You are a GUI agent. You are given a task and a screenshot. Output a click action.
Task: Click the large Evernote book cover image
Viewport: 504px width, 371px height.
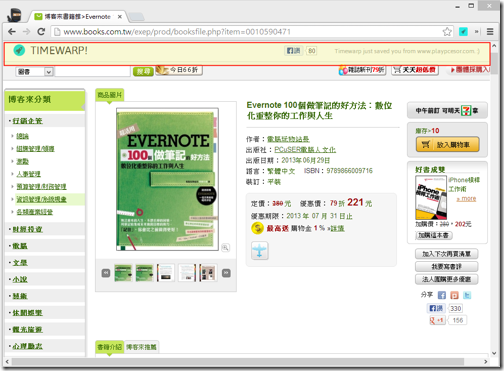tap(167, 179)
